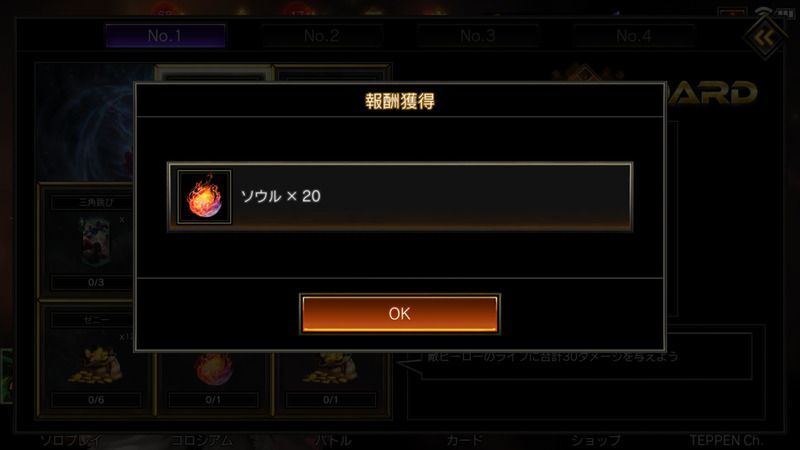
Task: Switch to the No.1 board tab
Action: click(x=165, y=36)
